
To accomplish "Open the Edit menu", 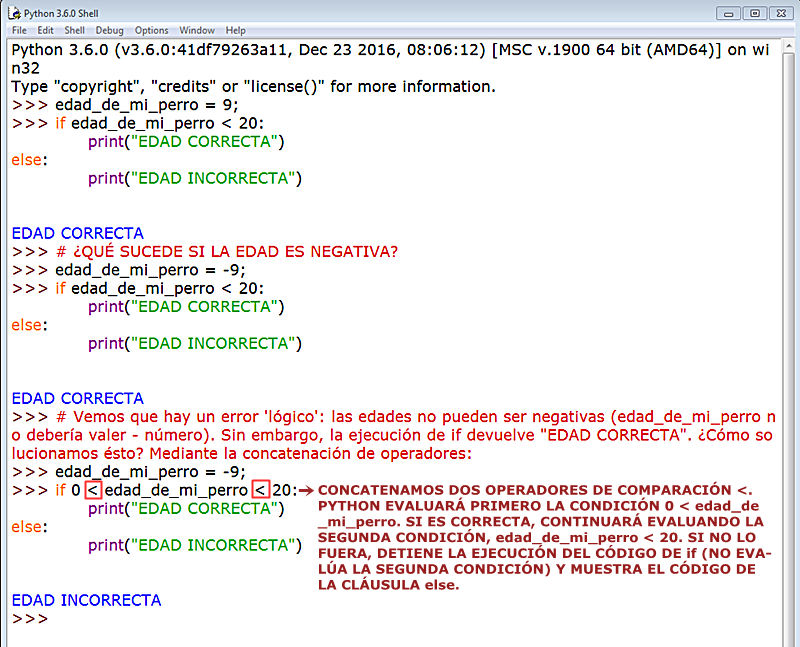I will pyautogui.click(x=45, y=30).
